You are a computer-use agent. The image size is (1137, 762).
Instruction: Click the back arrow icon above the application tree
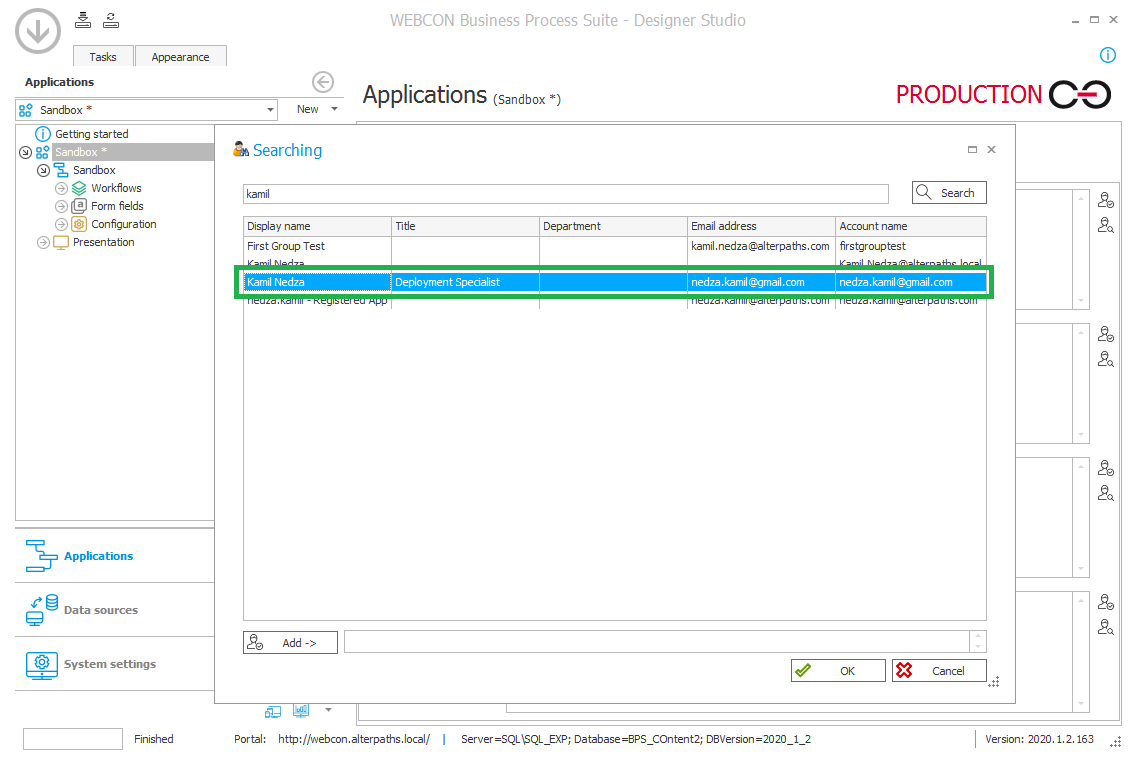322,82
